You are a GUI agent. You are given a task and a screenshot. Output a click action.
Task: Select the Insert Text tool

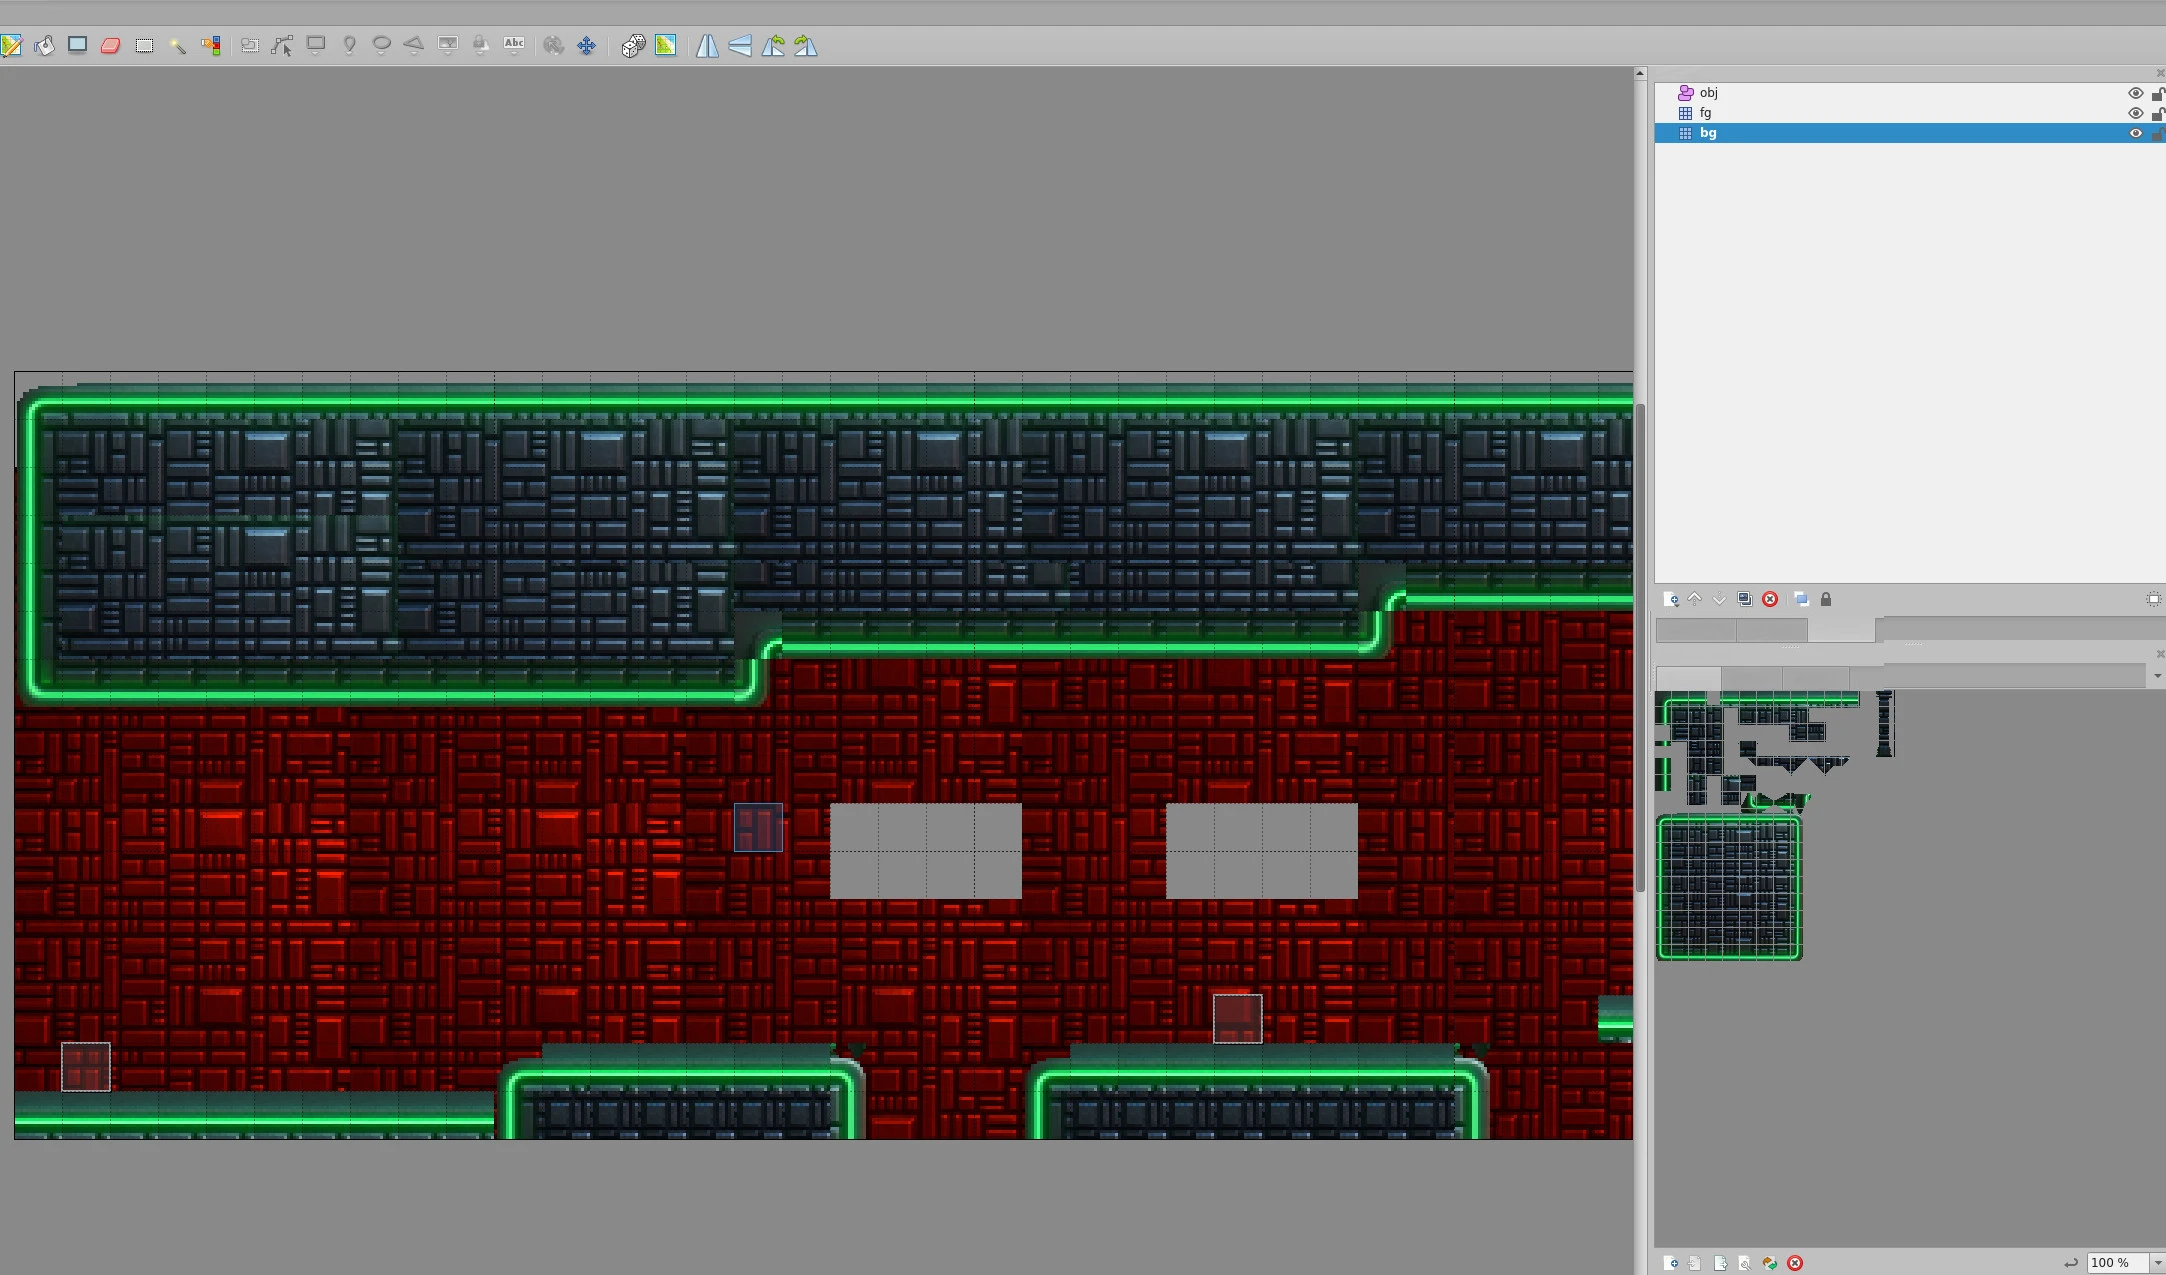pos(515,45)
